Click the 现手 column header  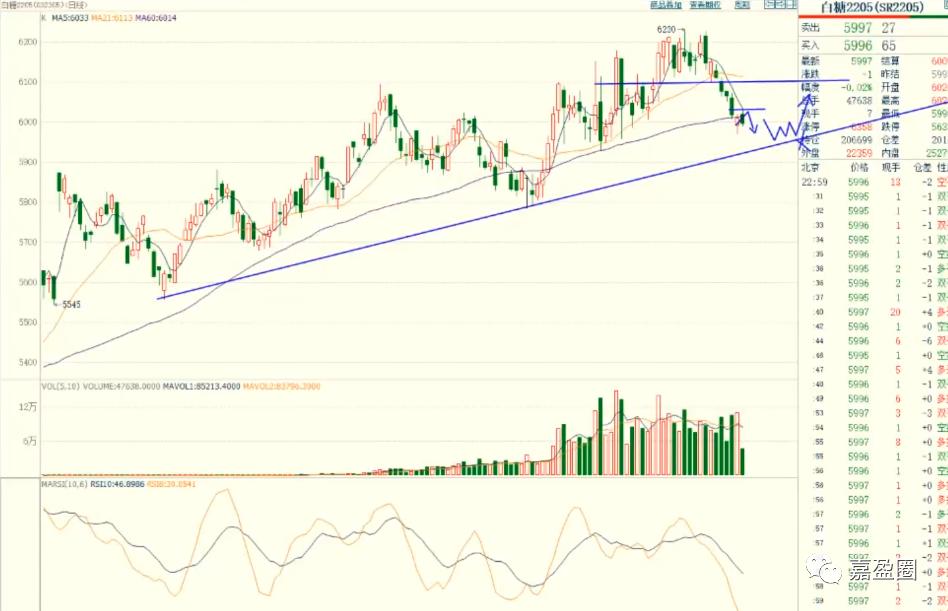[891, 167]
